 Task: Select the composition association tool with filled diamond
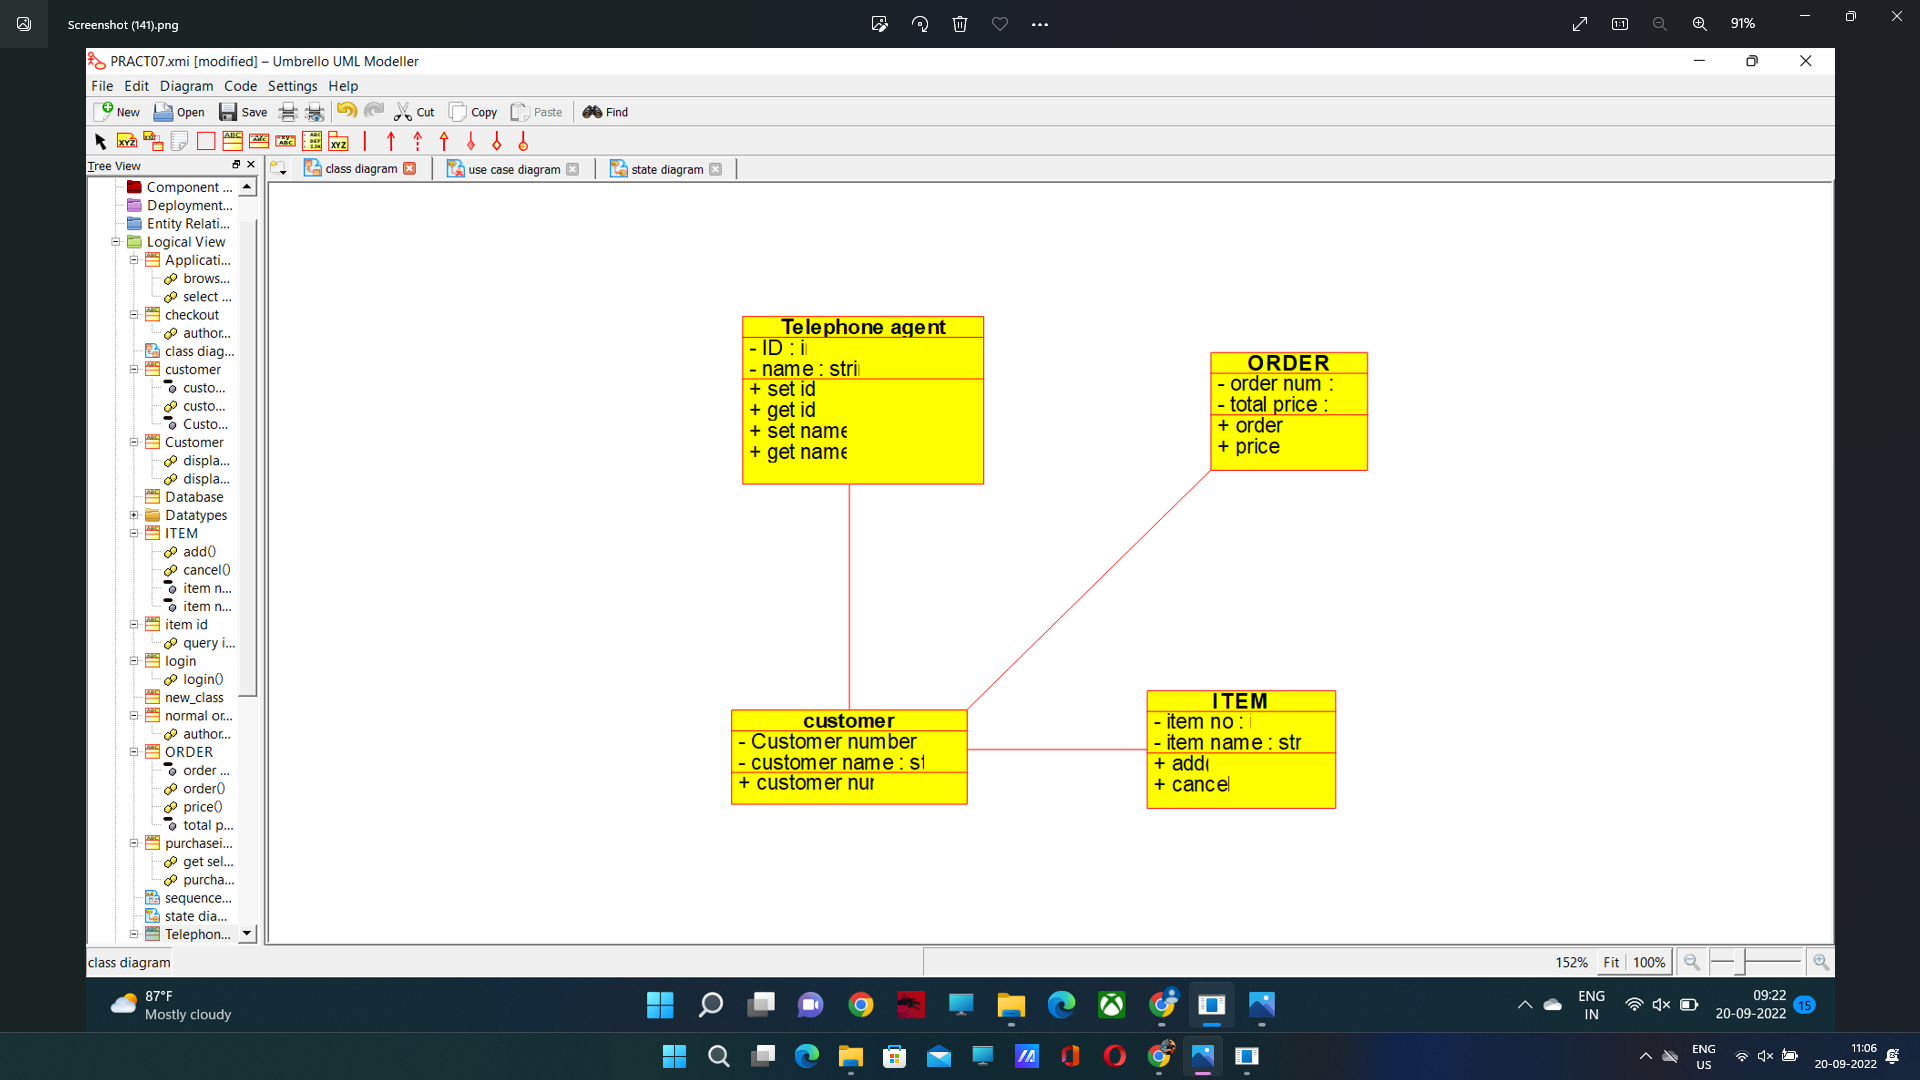(470, 141)
